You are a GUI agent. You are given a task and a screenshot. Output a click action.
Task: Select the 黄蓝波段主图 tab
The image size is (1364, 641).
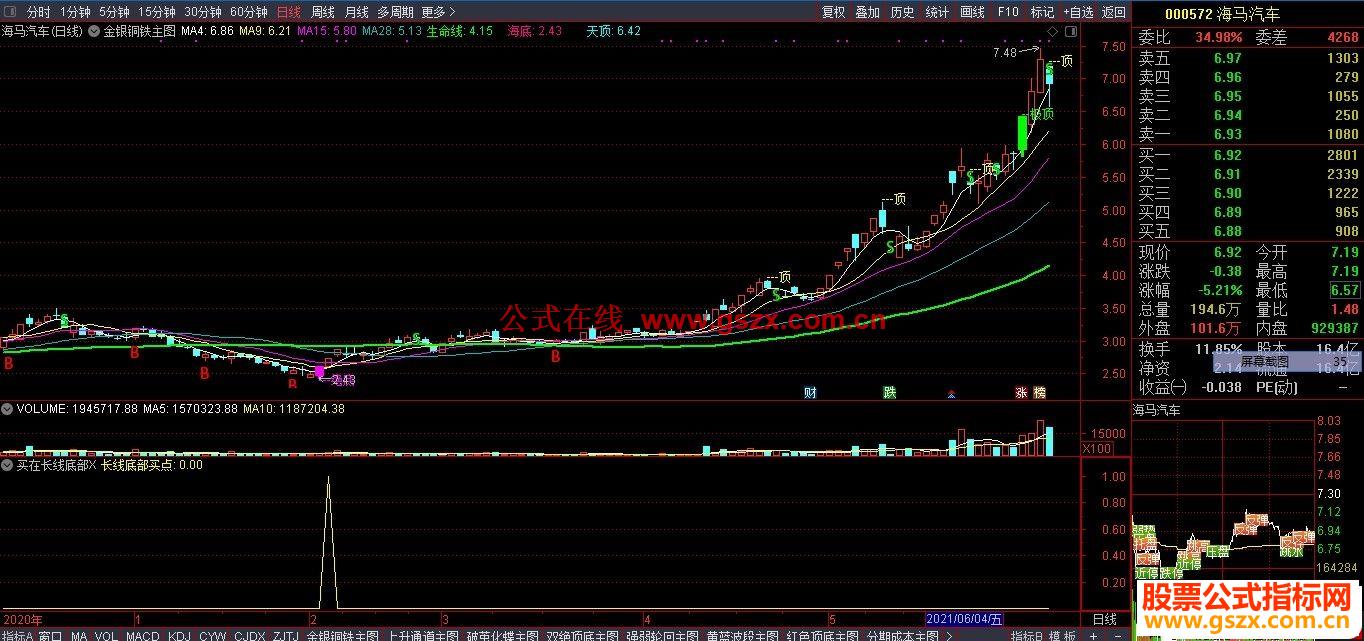click(742, 635)
